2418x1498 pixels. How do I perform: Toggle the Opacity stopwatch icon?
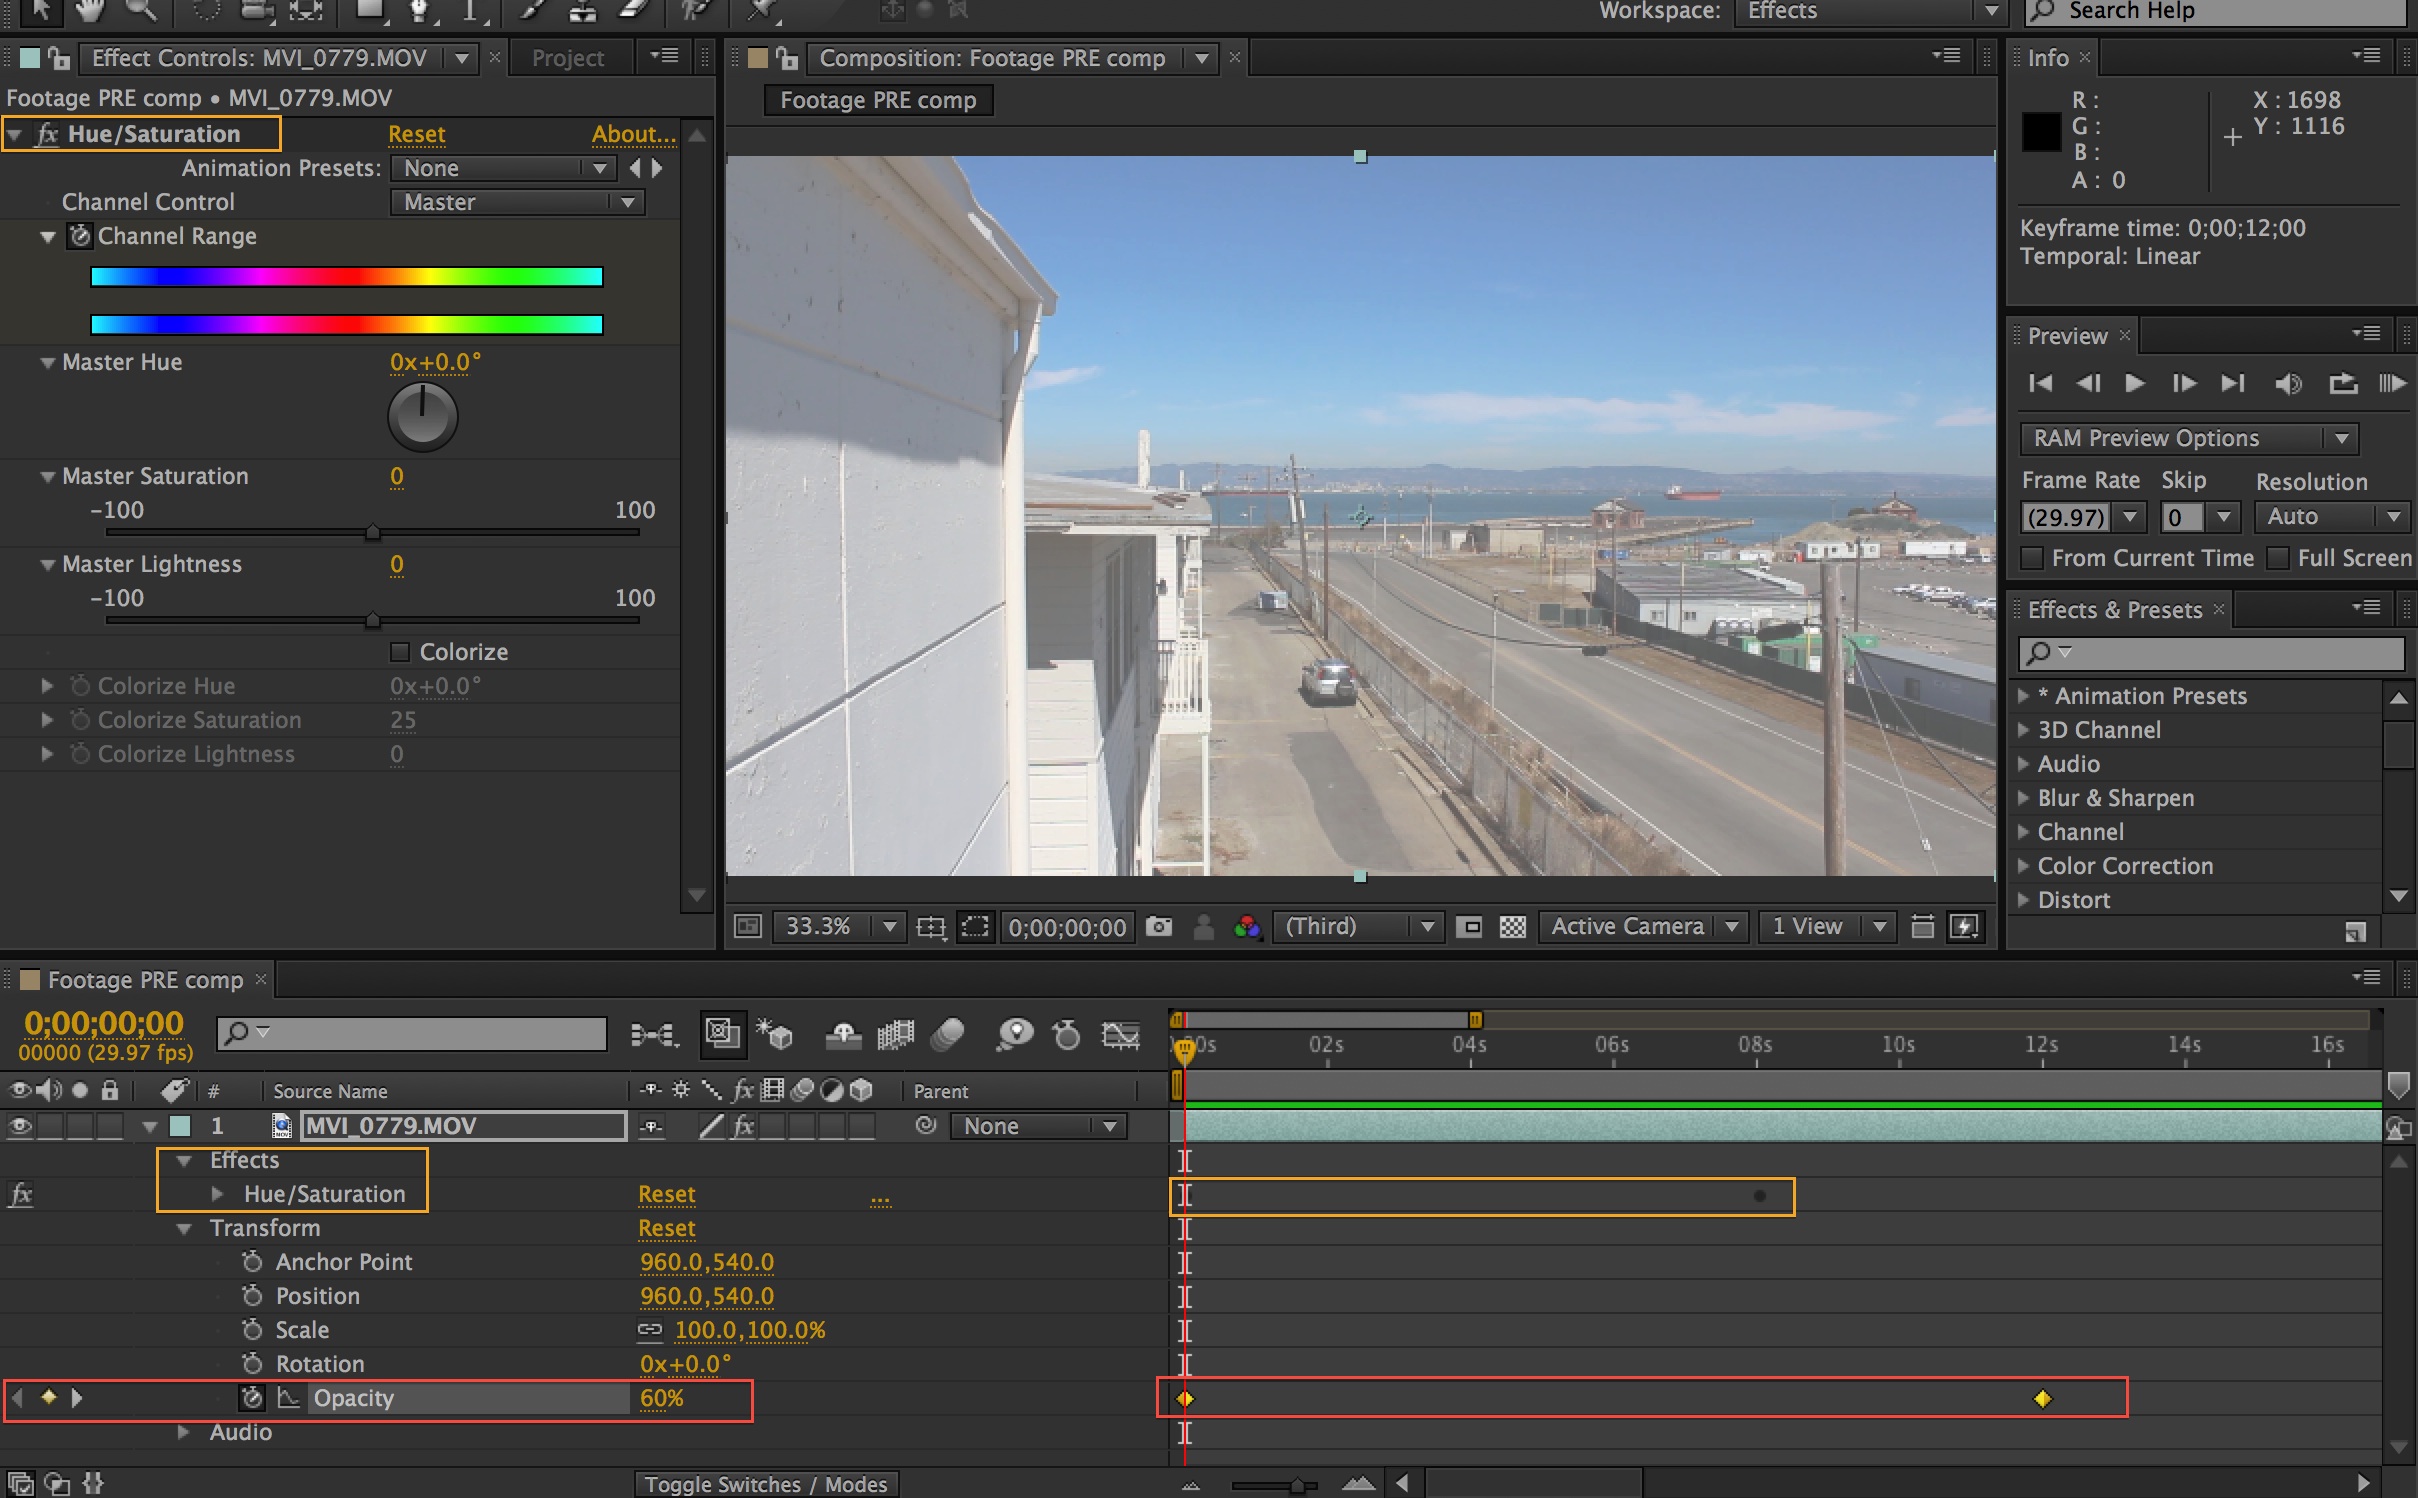(x=252, y=1398)
